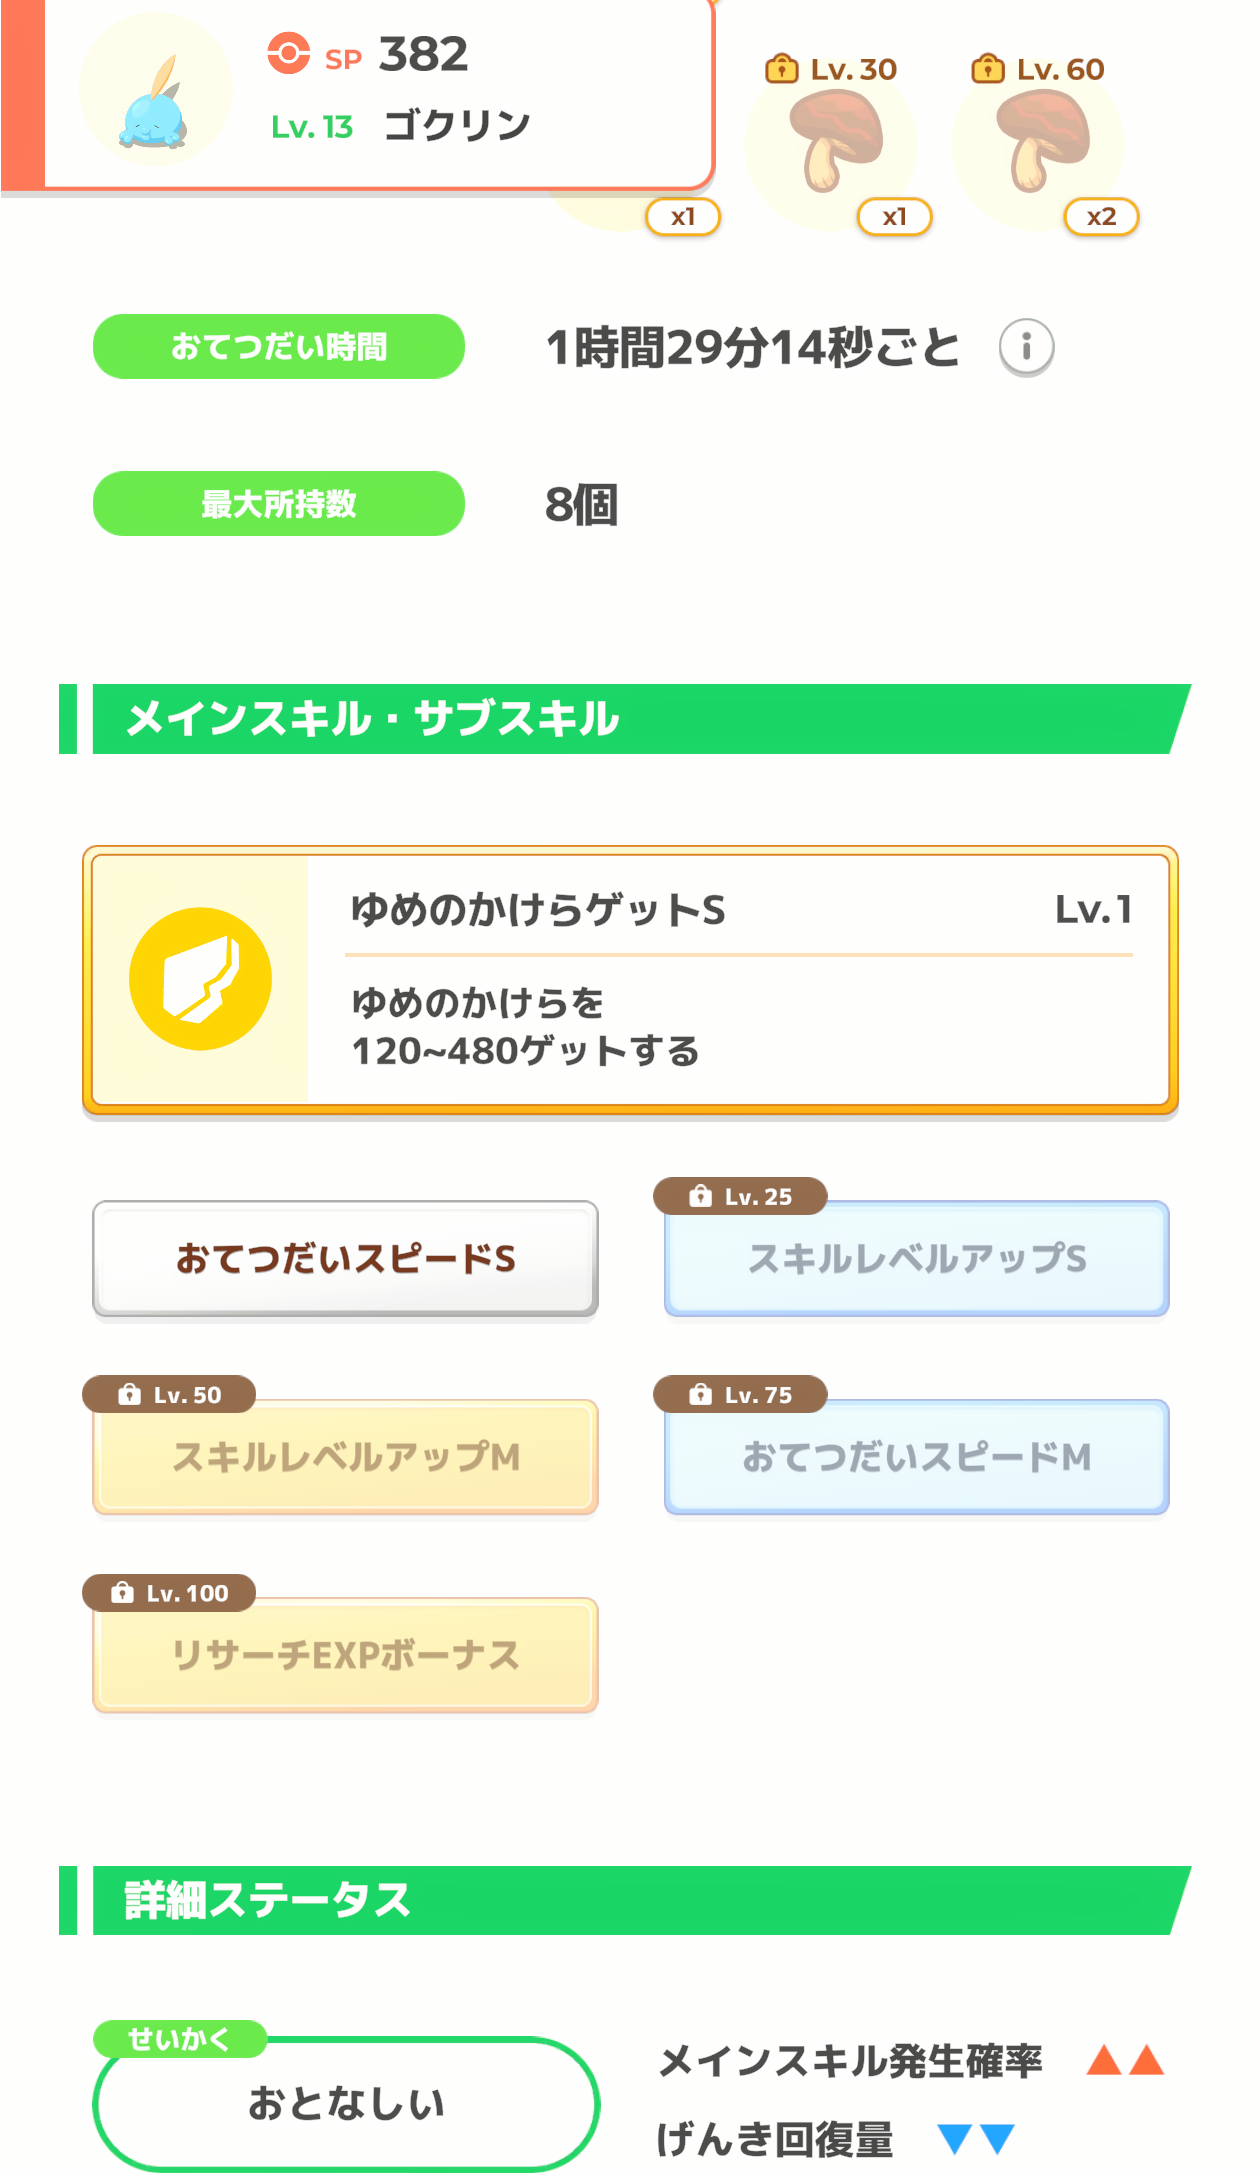This screenshot has height=2174, width=1260.
Task: Tap the red up arrows for メインスキル発生確率
Action: click(x=1126, y=2060)
